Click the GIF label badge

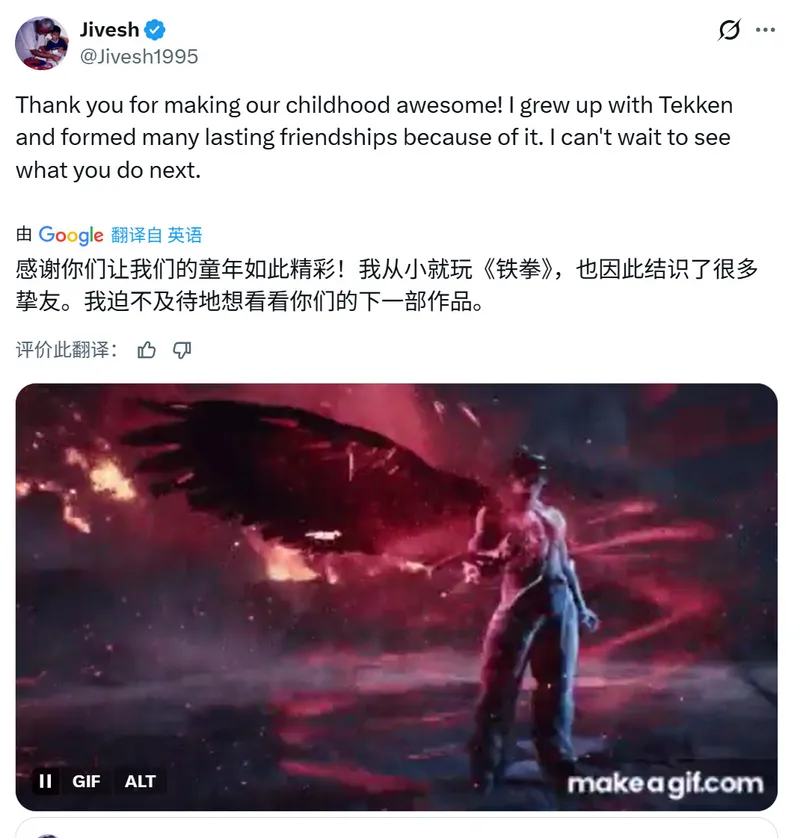click(x=86, y=781)
